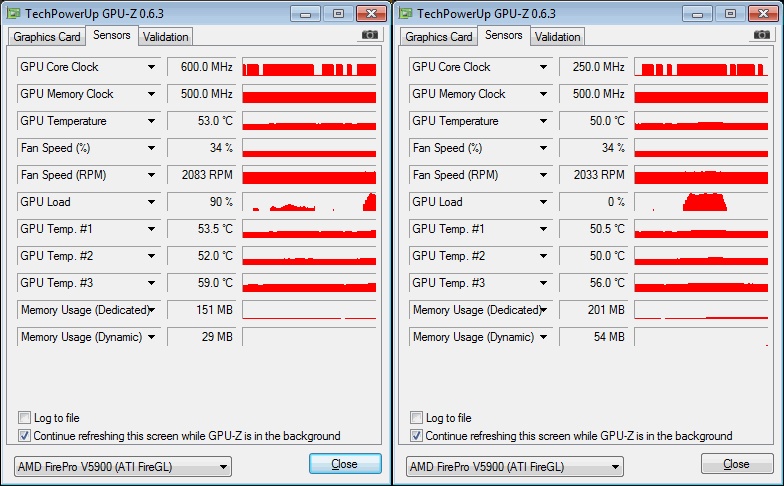784x486 pixels.
Task: Click GPU Core Clock graph in right window
Action: tap(701, 67)
